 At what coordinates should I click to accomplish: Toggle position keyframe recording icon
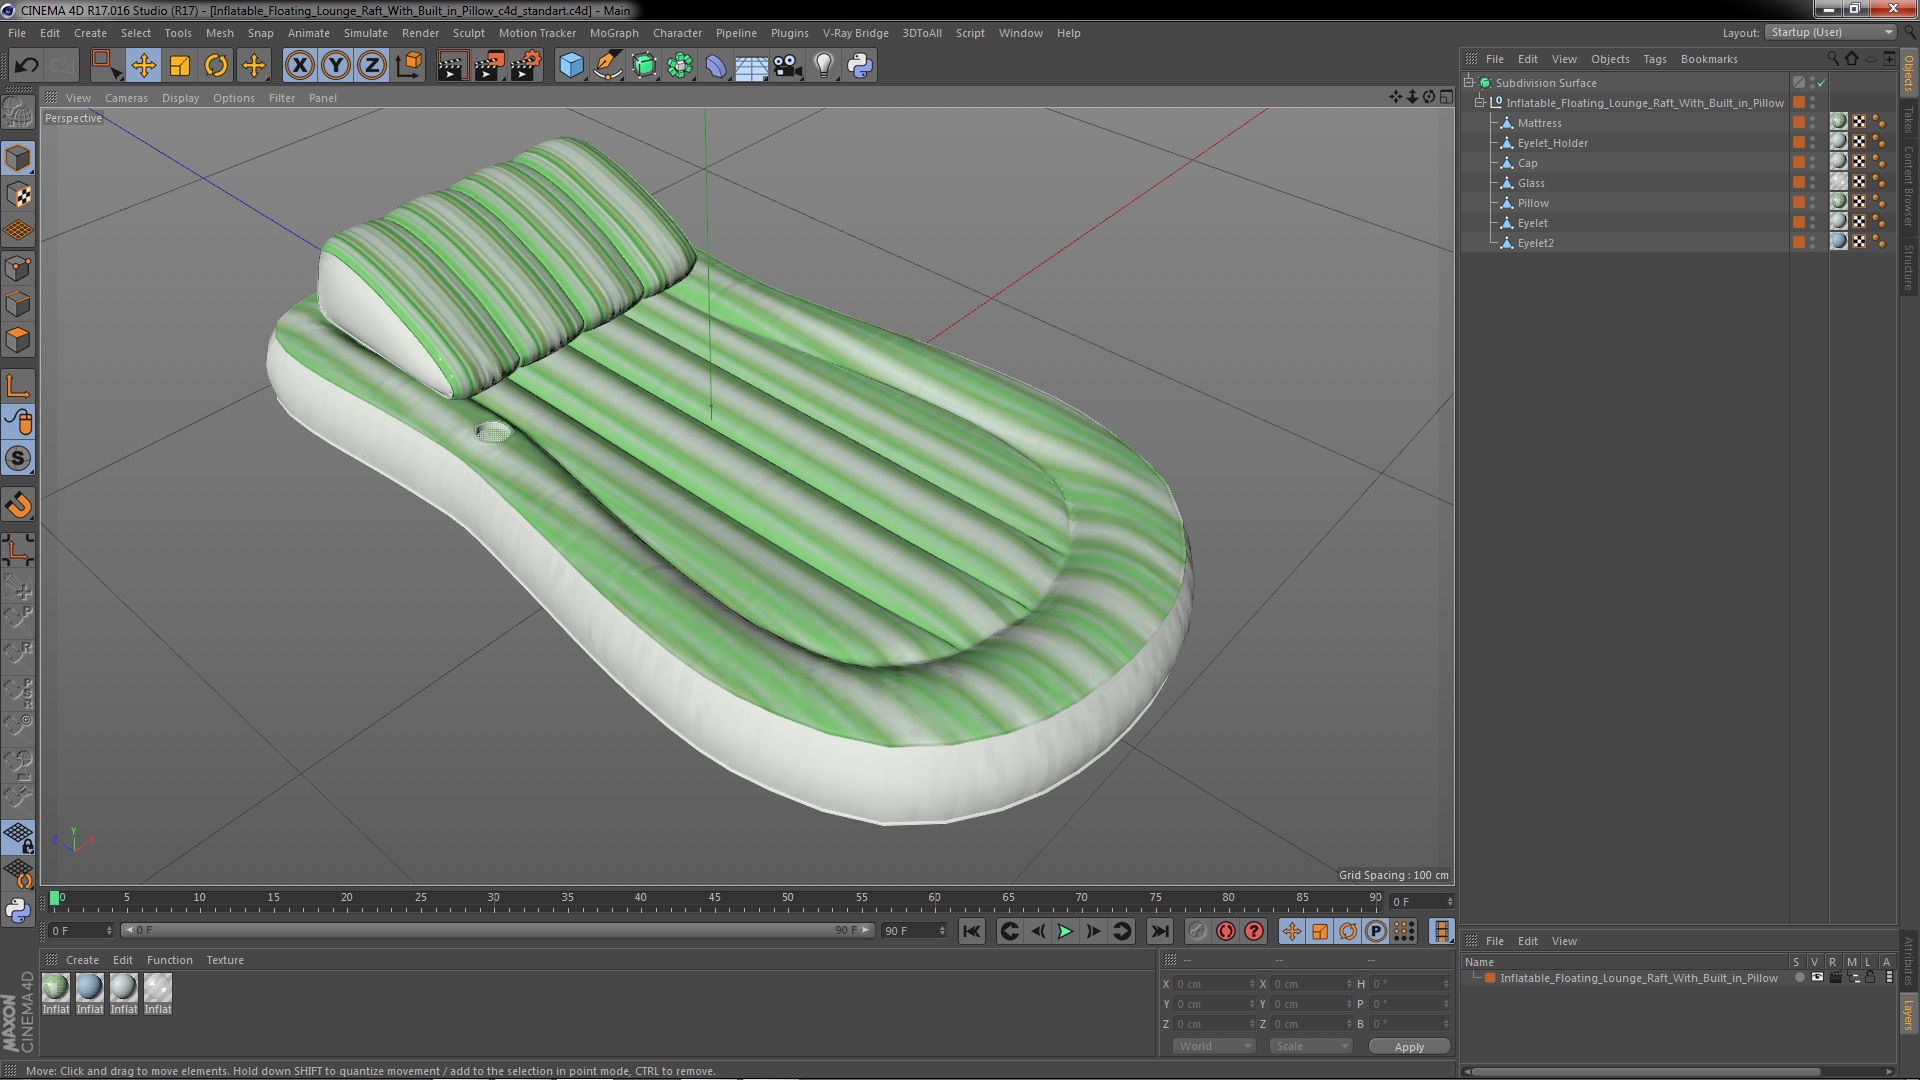click(x=1292, y=931)
